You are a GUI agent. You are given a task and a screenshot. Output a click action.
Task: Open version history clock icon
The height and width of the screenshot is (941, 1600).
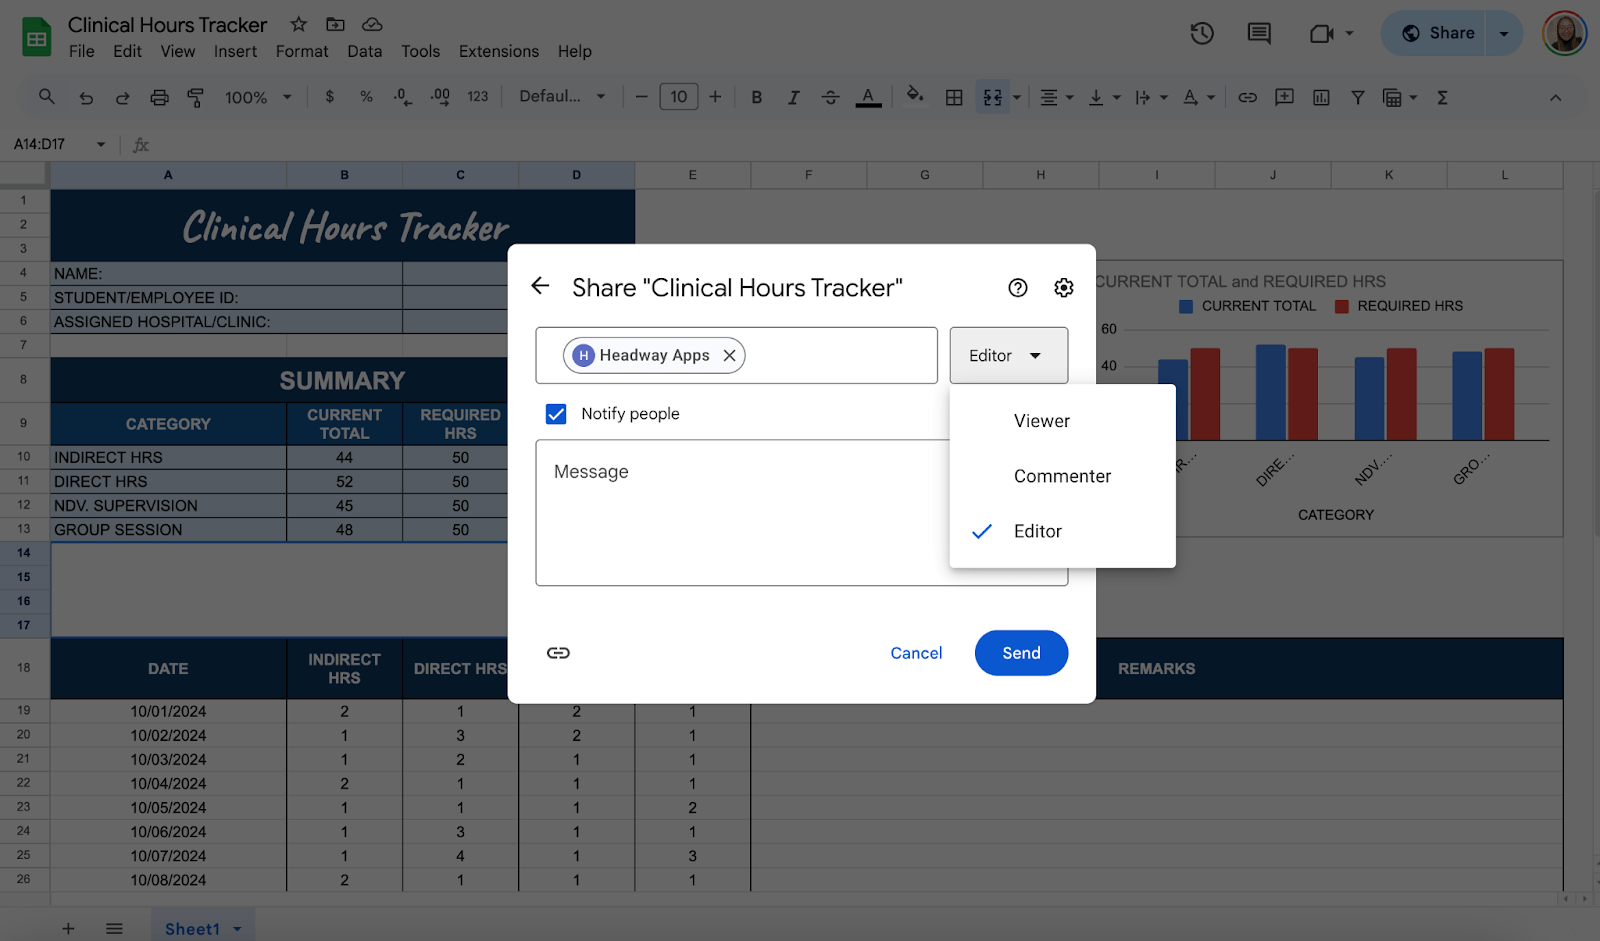tap(1201, 34)
